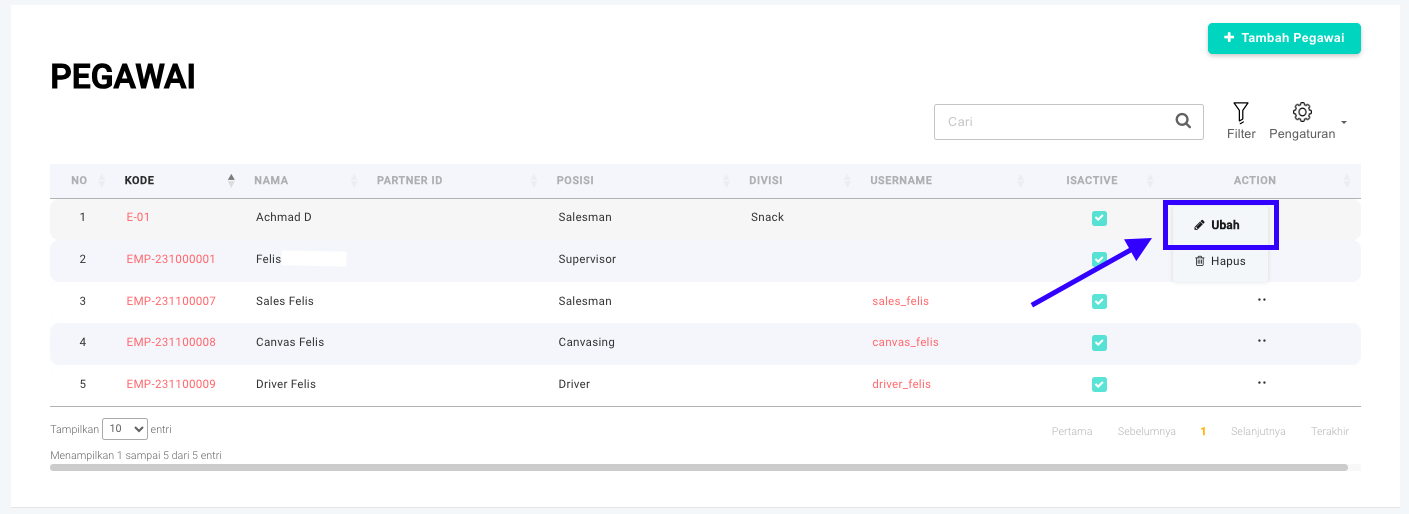
Task: Click the search magnifier icon
Action: click(1183, 121)
